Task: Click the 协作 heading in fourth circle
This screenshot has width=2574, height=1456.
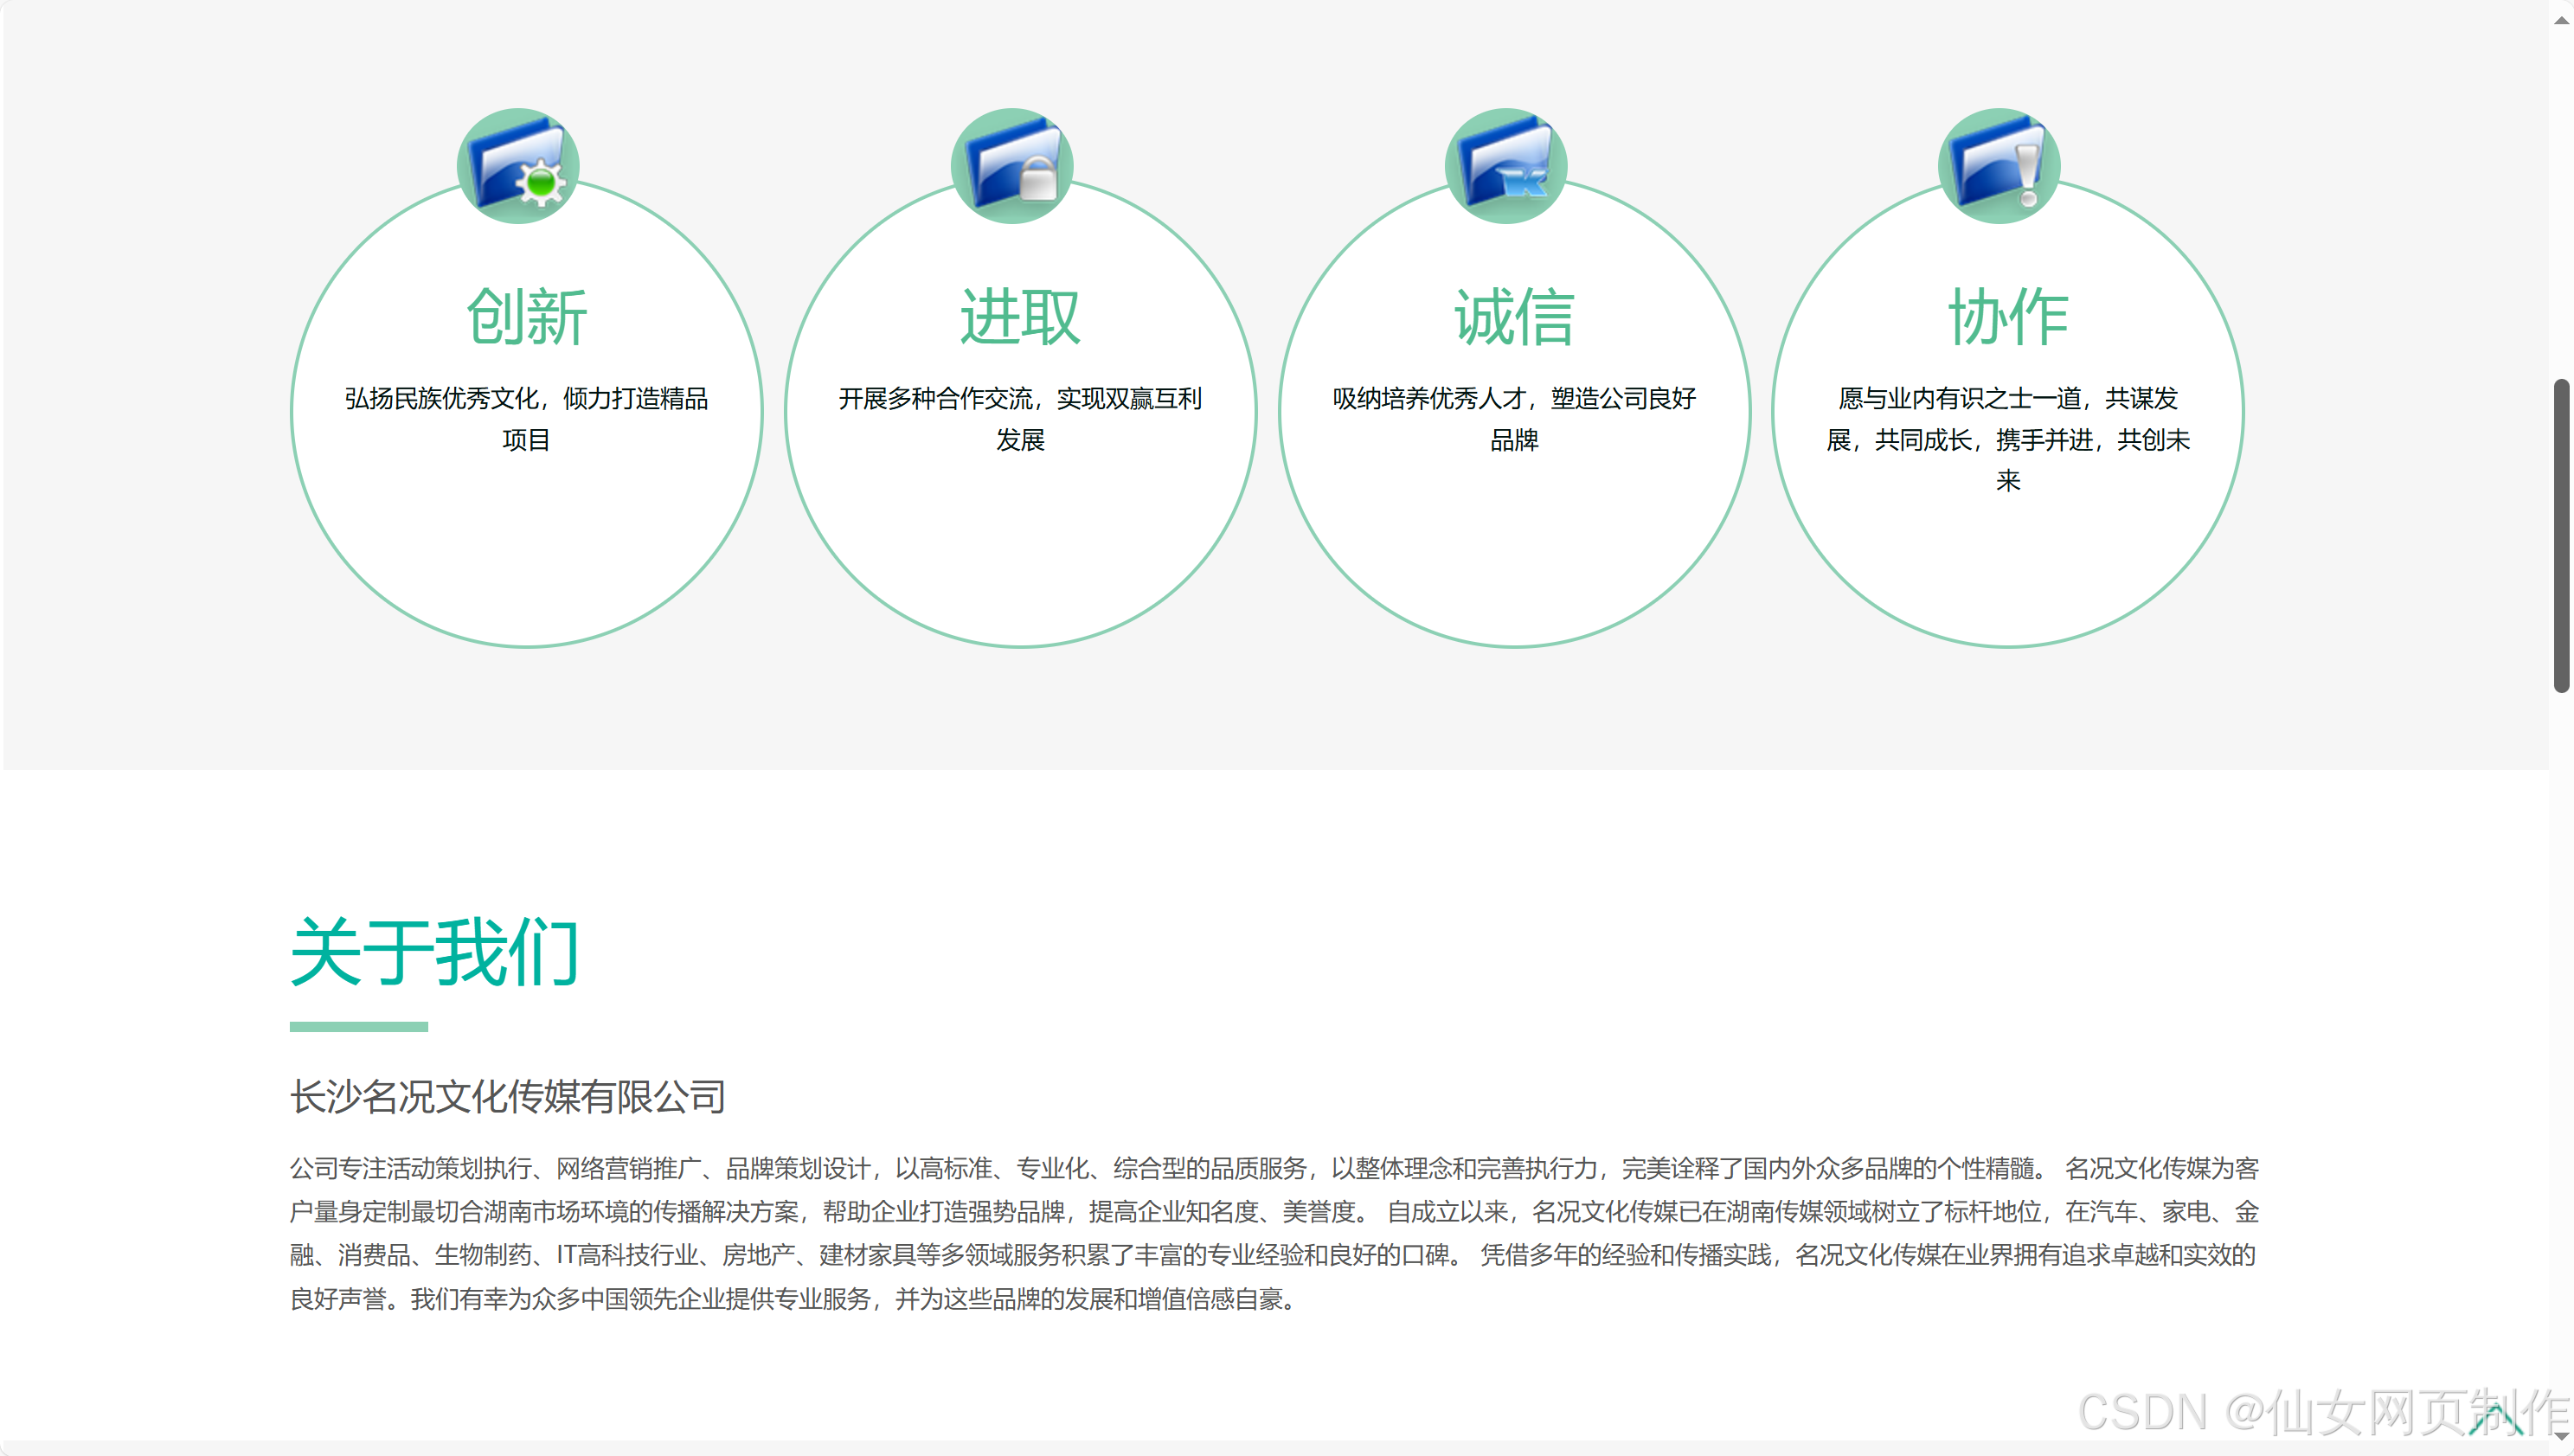Action: pyautogui.click(x=2008, y=317)
